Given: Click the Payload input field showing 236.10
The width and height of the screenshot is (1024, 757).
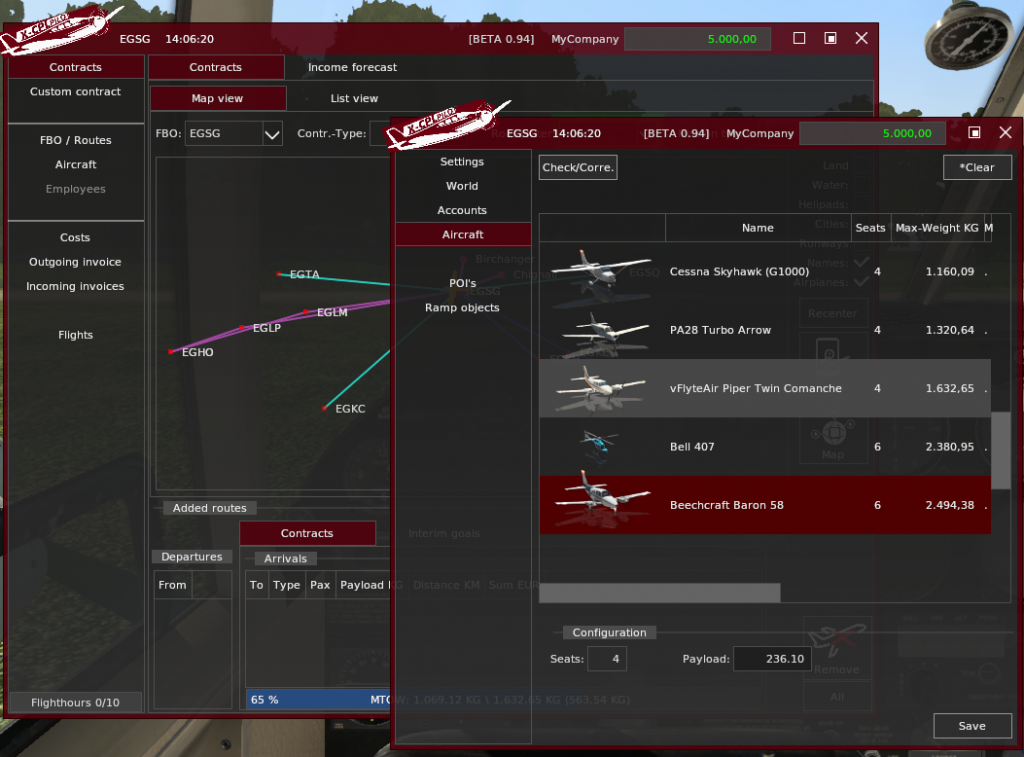Looking at the screenshot, I should [772, 658].
